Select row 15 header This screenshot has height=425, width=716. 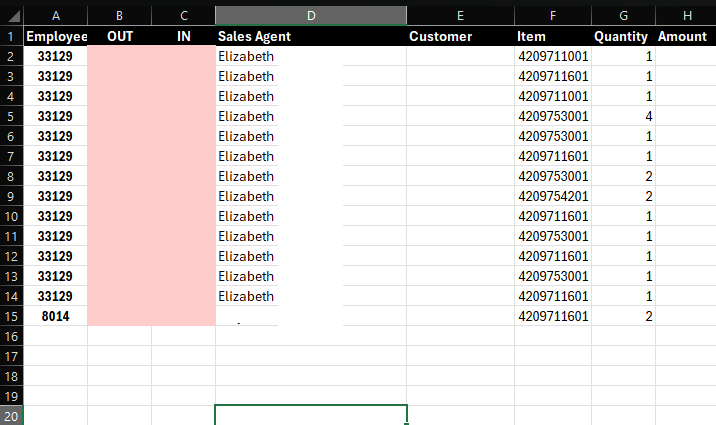pos(11,316)
